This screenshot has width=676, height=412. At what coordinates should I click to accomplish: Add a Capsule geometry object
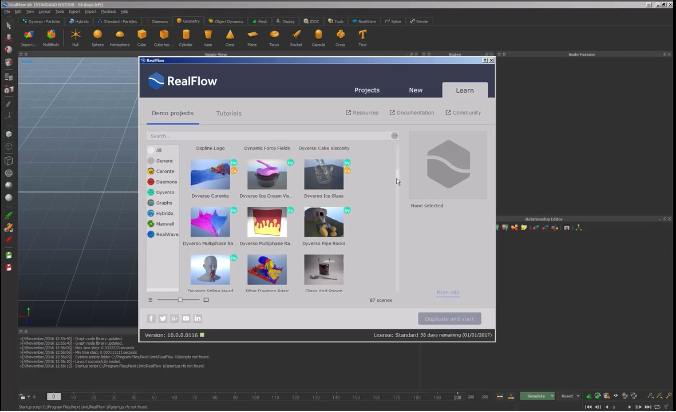[318, 37]
